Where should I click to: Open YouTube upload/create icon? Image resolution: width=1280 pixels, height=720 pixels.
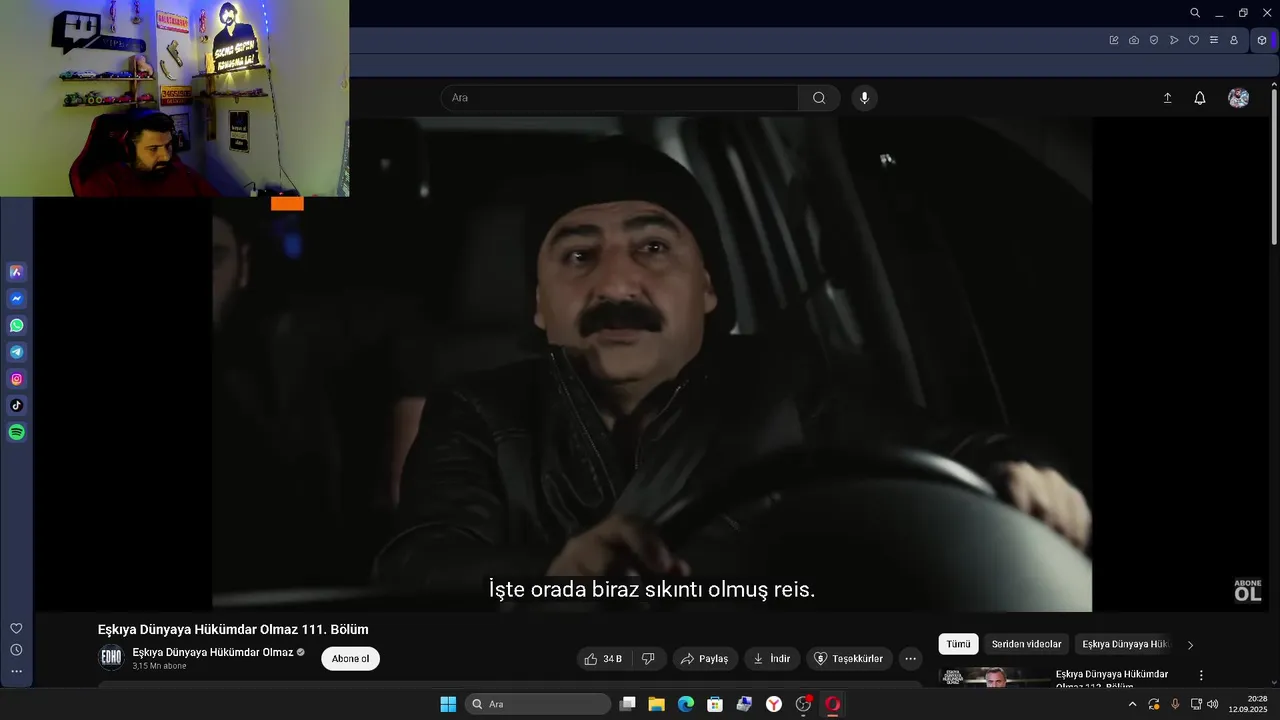1167,98
